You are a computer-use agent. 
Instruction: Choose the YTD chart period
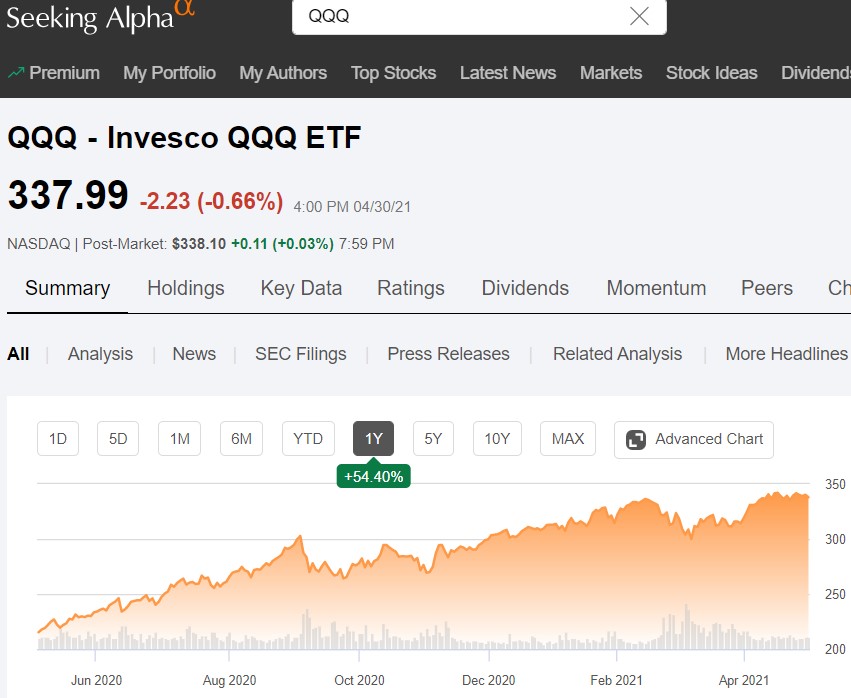point(308,439)
